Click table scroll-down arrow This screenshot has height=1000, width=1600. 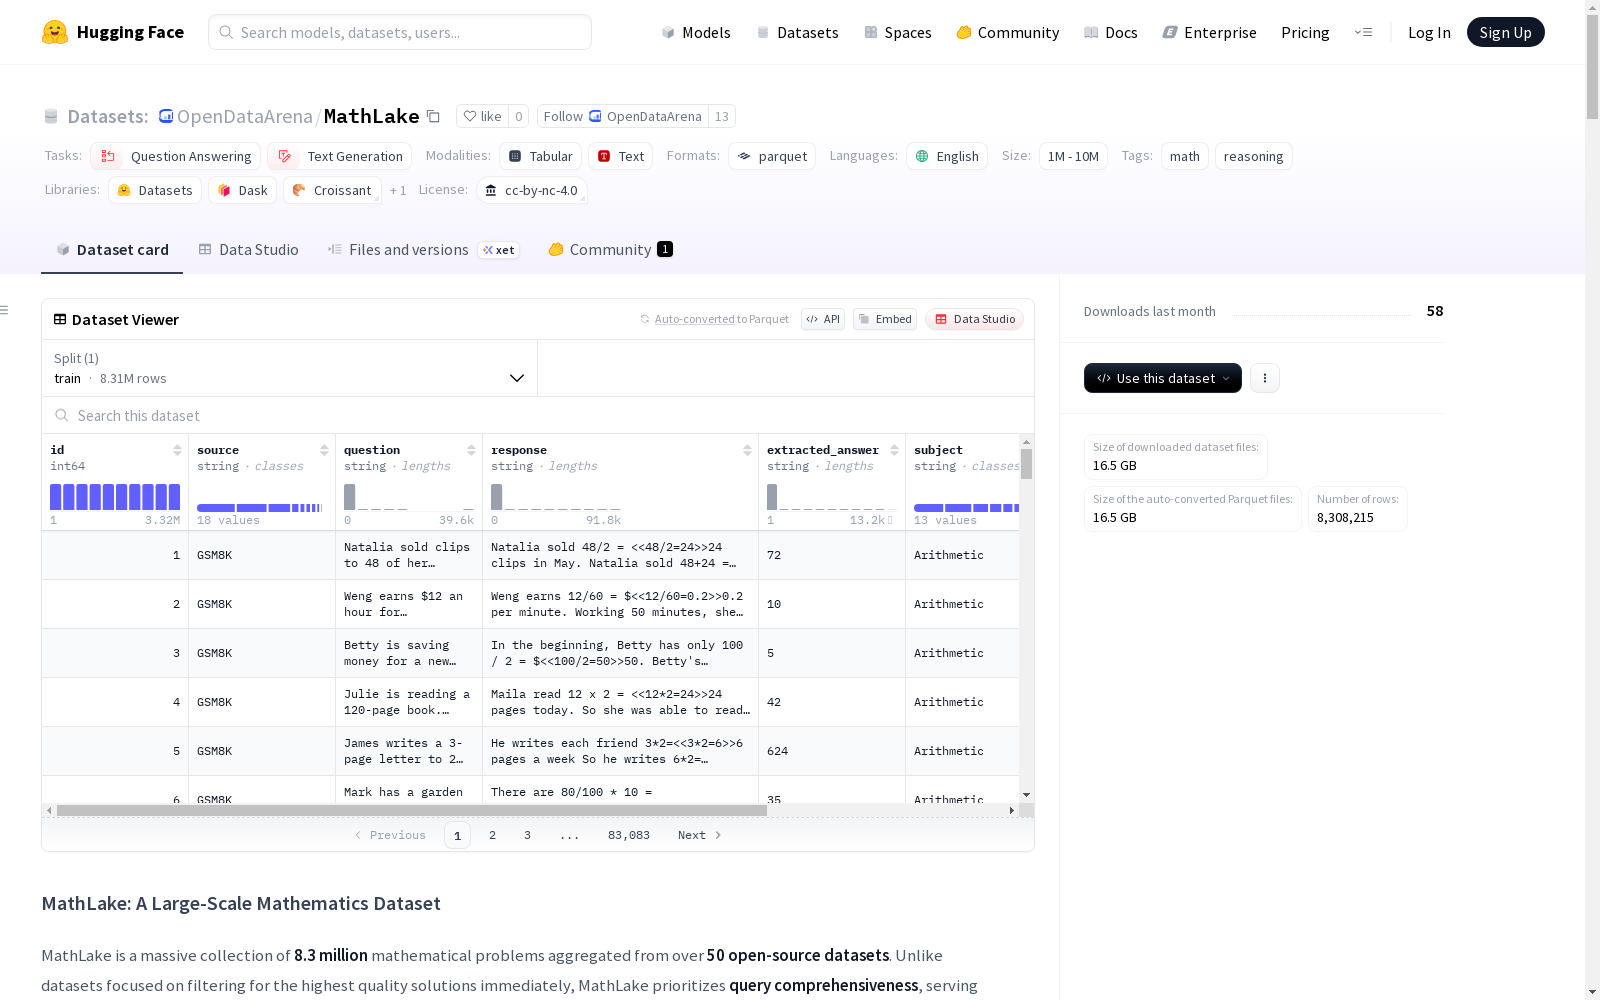(x=1026, y=795)
